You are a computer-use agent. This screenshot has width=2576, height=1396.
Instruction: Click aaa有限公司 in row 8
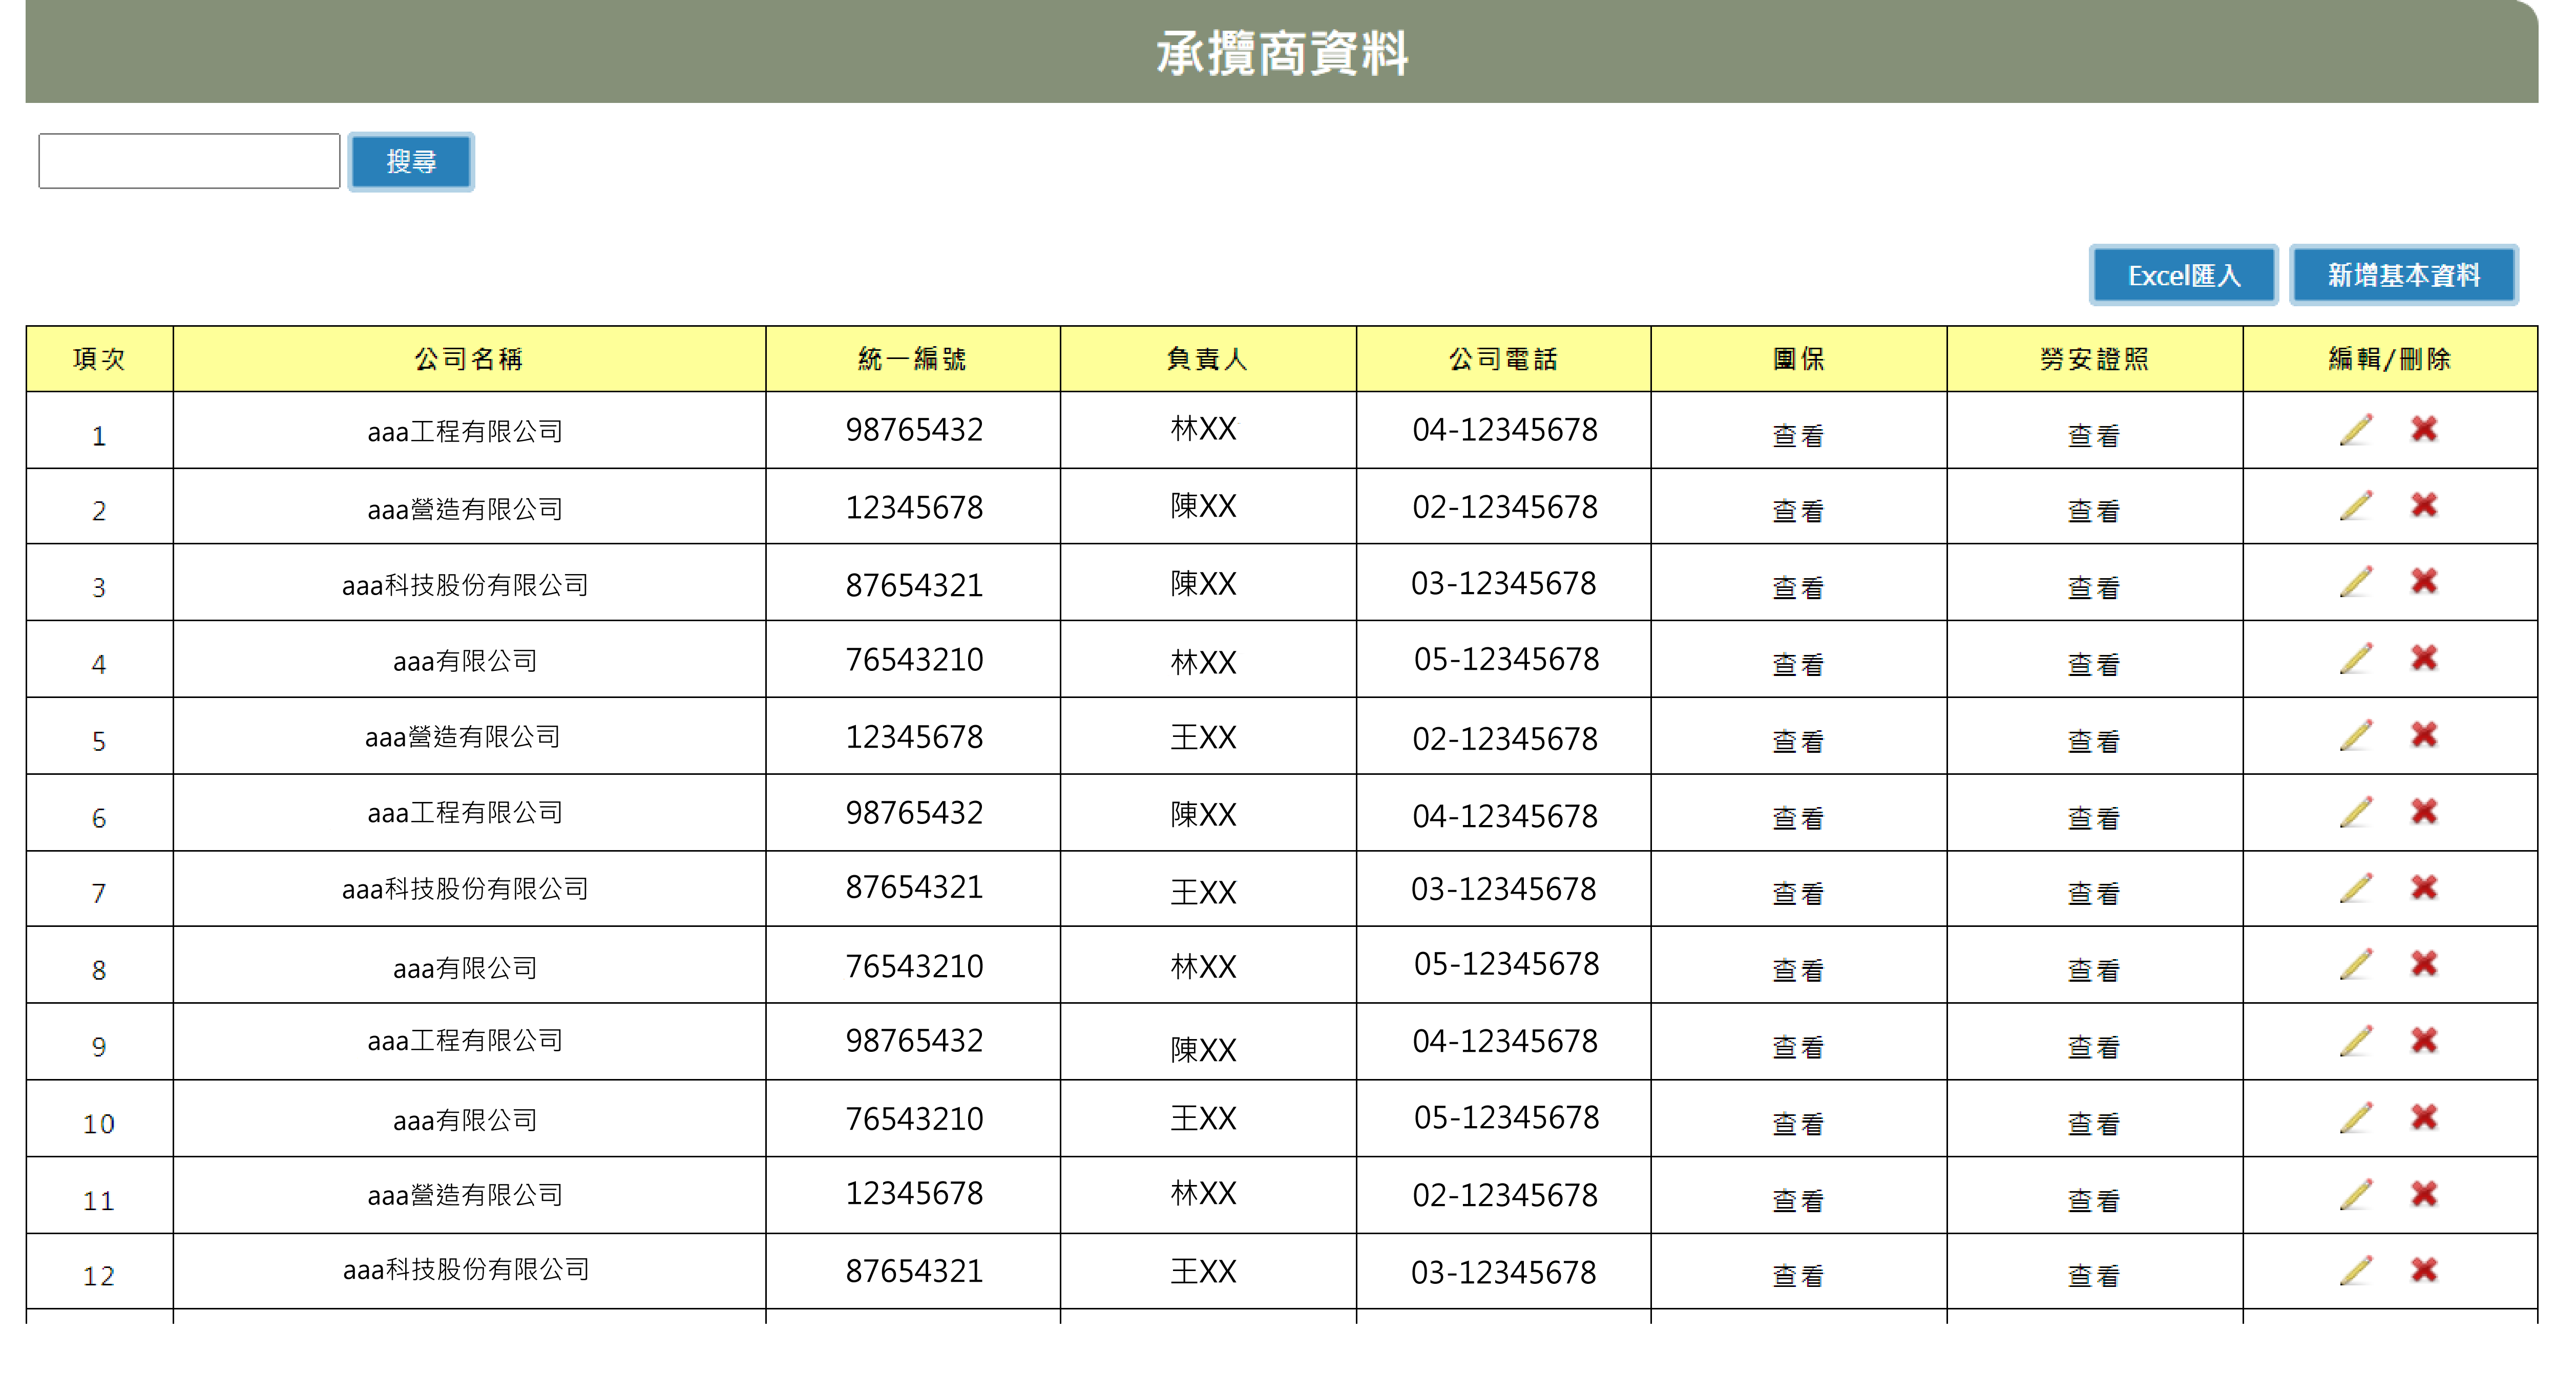pos(465,968)
